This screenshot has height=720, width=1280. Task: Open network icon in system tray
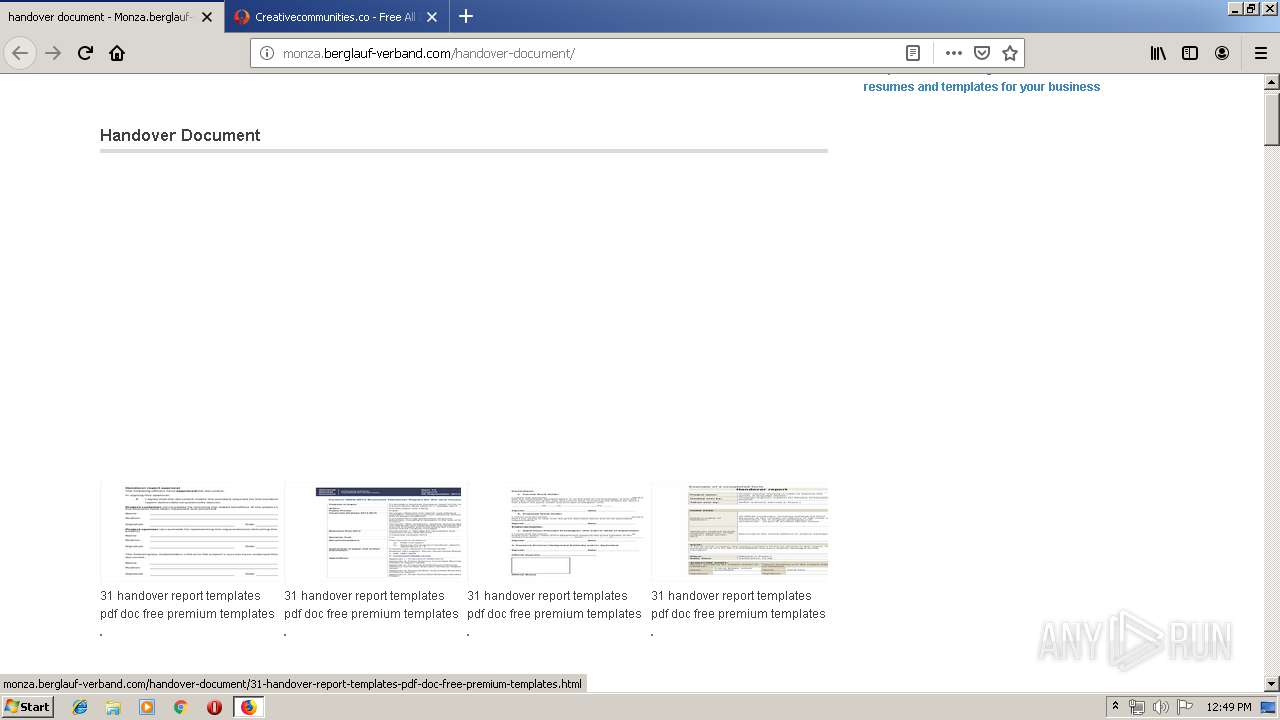point(1137,707)
